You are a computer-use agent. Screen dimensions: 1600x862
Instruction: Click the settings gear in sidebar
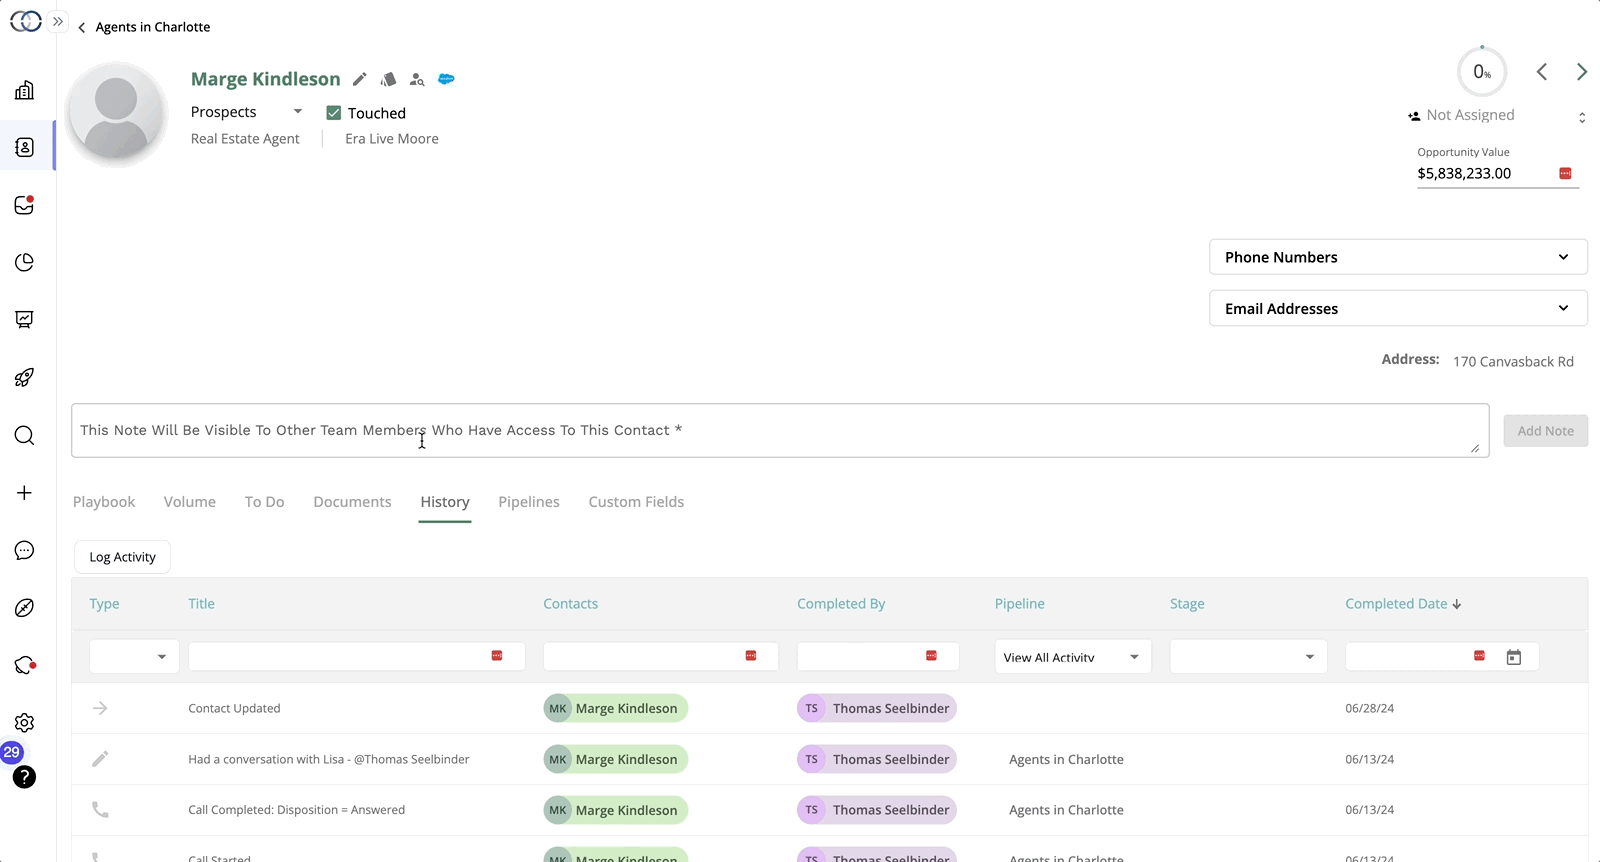[25, 723]
